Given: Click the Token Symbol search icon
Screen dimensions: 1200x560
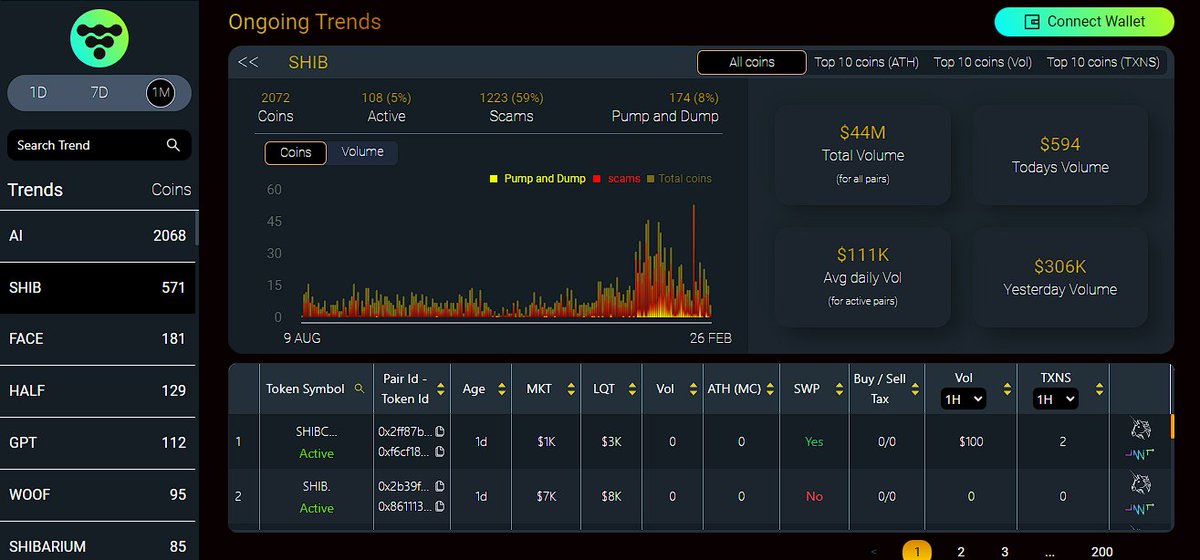Looking at the screenshot, I should 359,388.
